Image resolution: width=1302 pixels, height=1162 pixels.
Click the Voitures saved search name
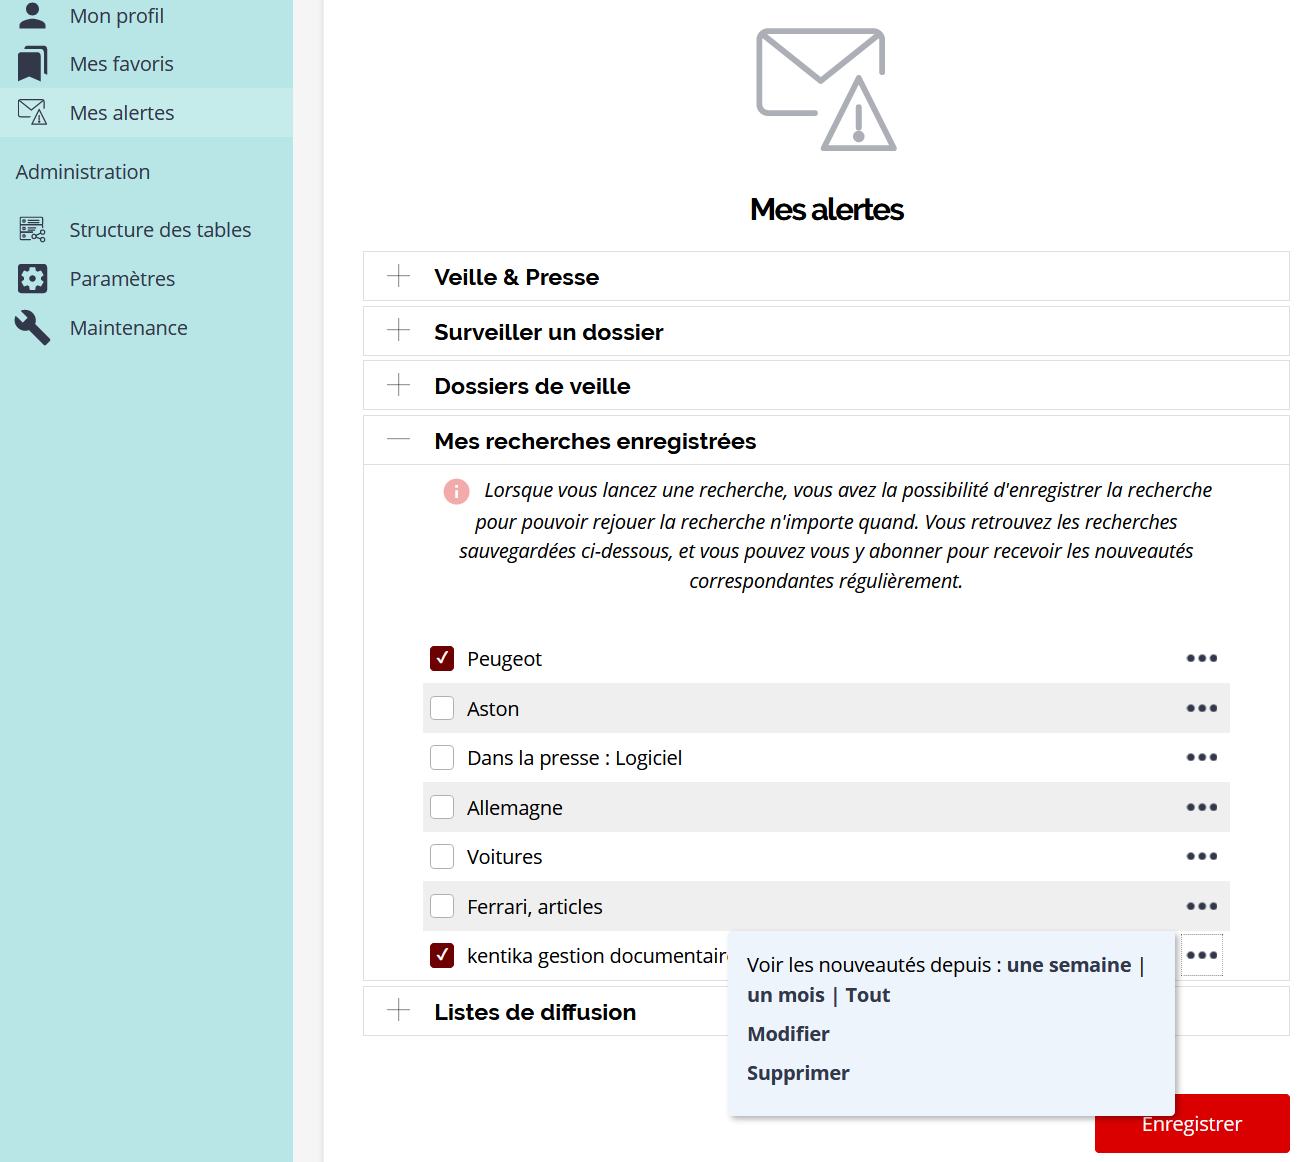coord(505,857)
